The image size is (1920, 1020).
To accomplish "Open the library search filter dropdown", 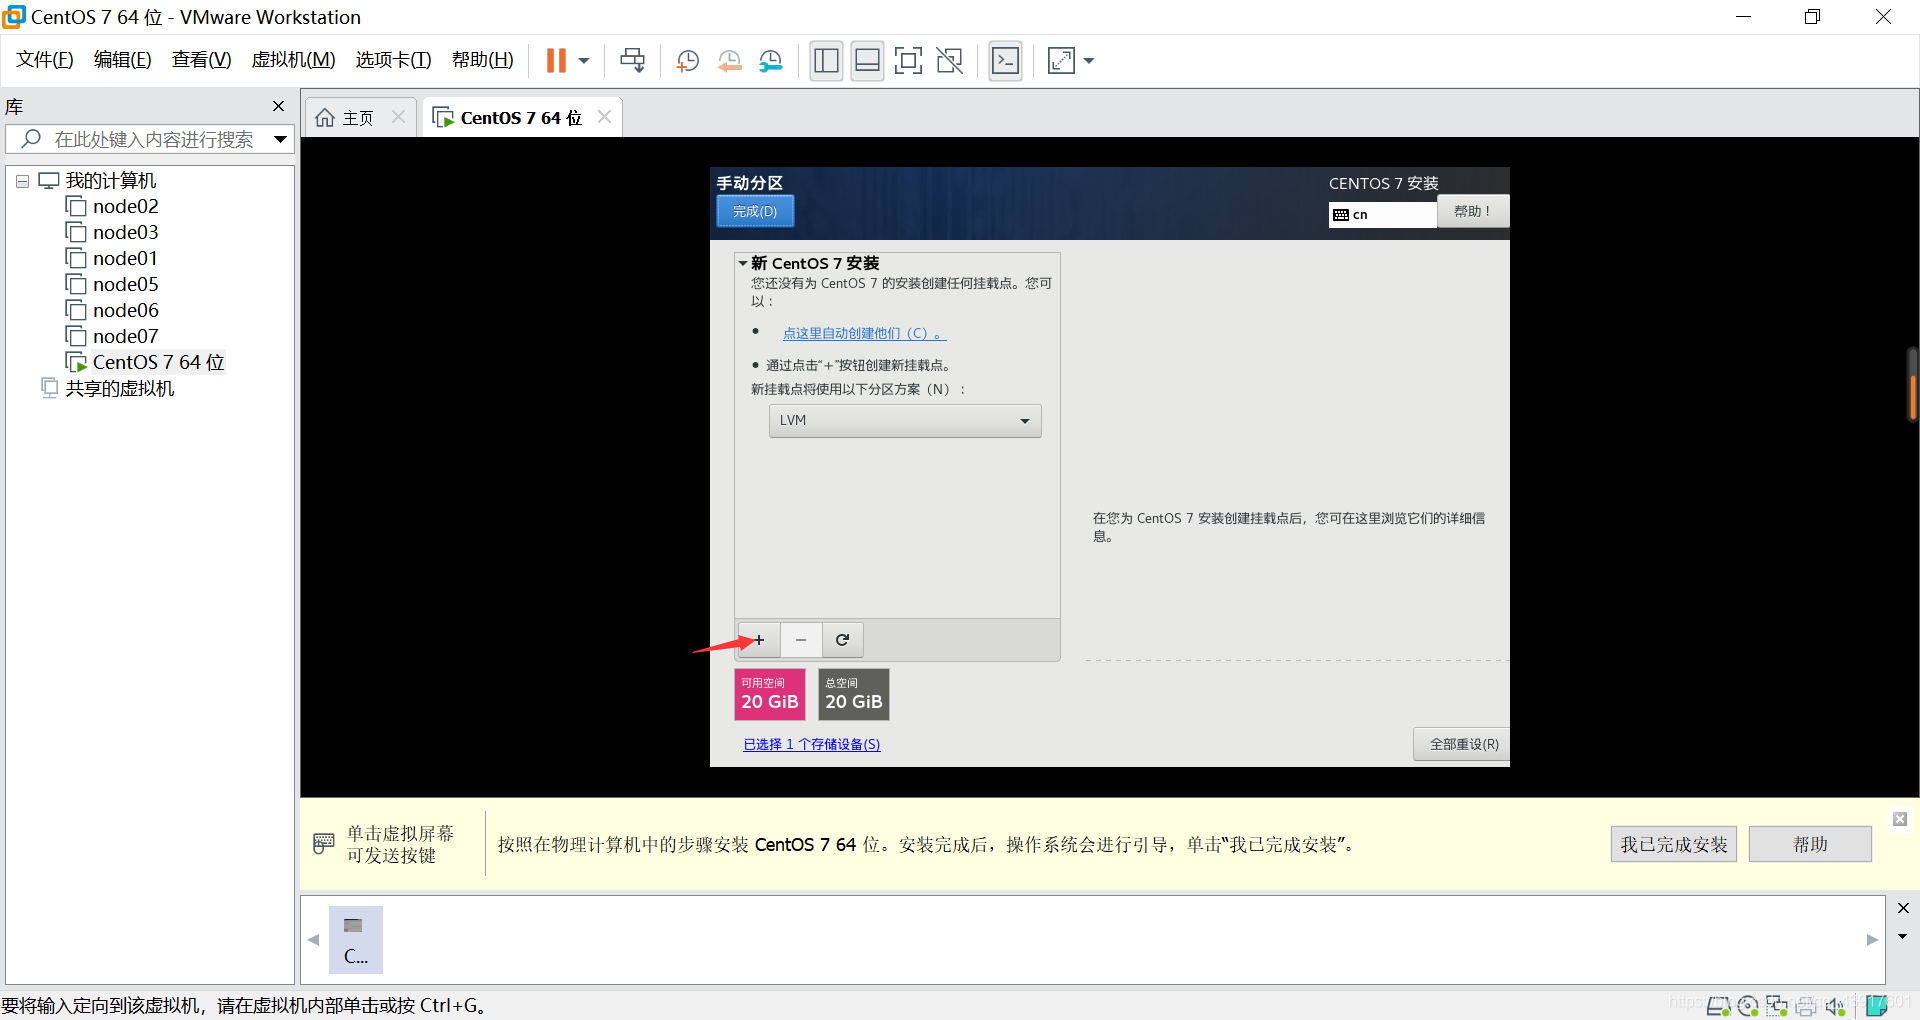I will pos(281,139).
